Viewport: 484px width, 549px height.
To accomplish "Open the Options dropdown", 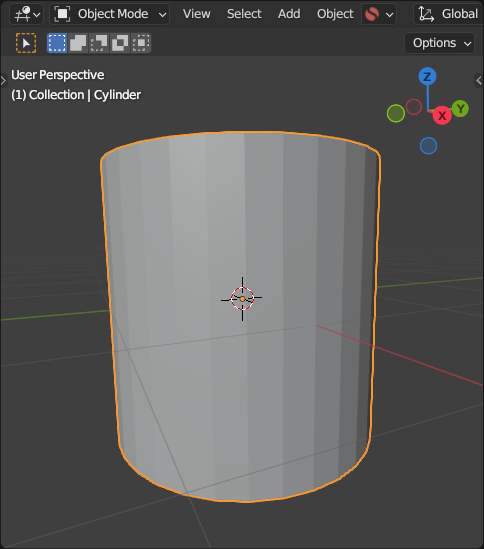I will 440,43.
